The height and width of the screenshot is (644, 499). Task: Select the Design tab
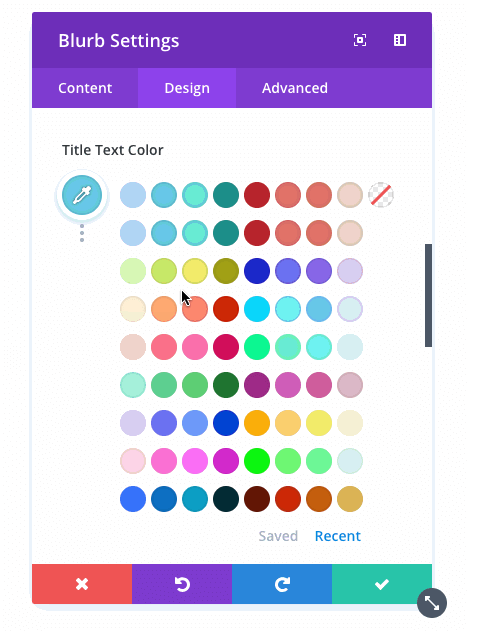187,88
